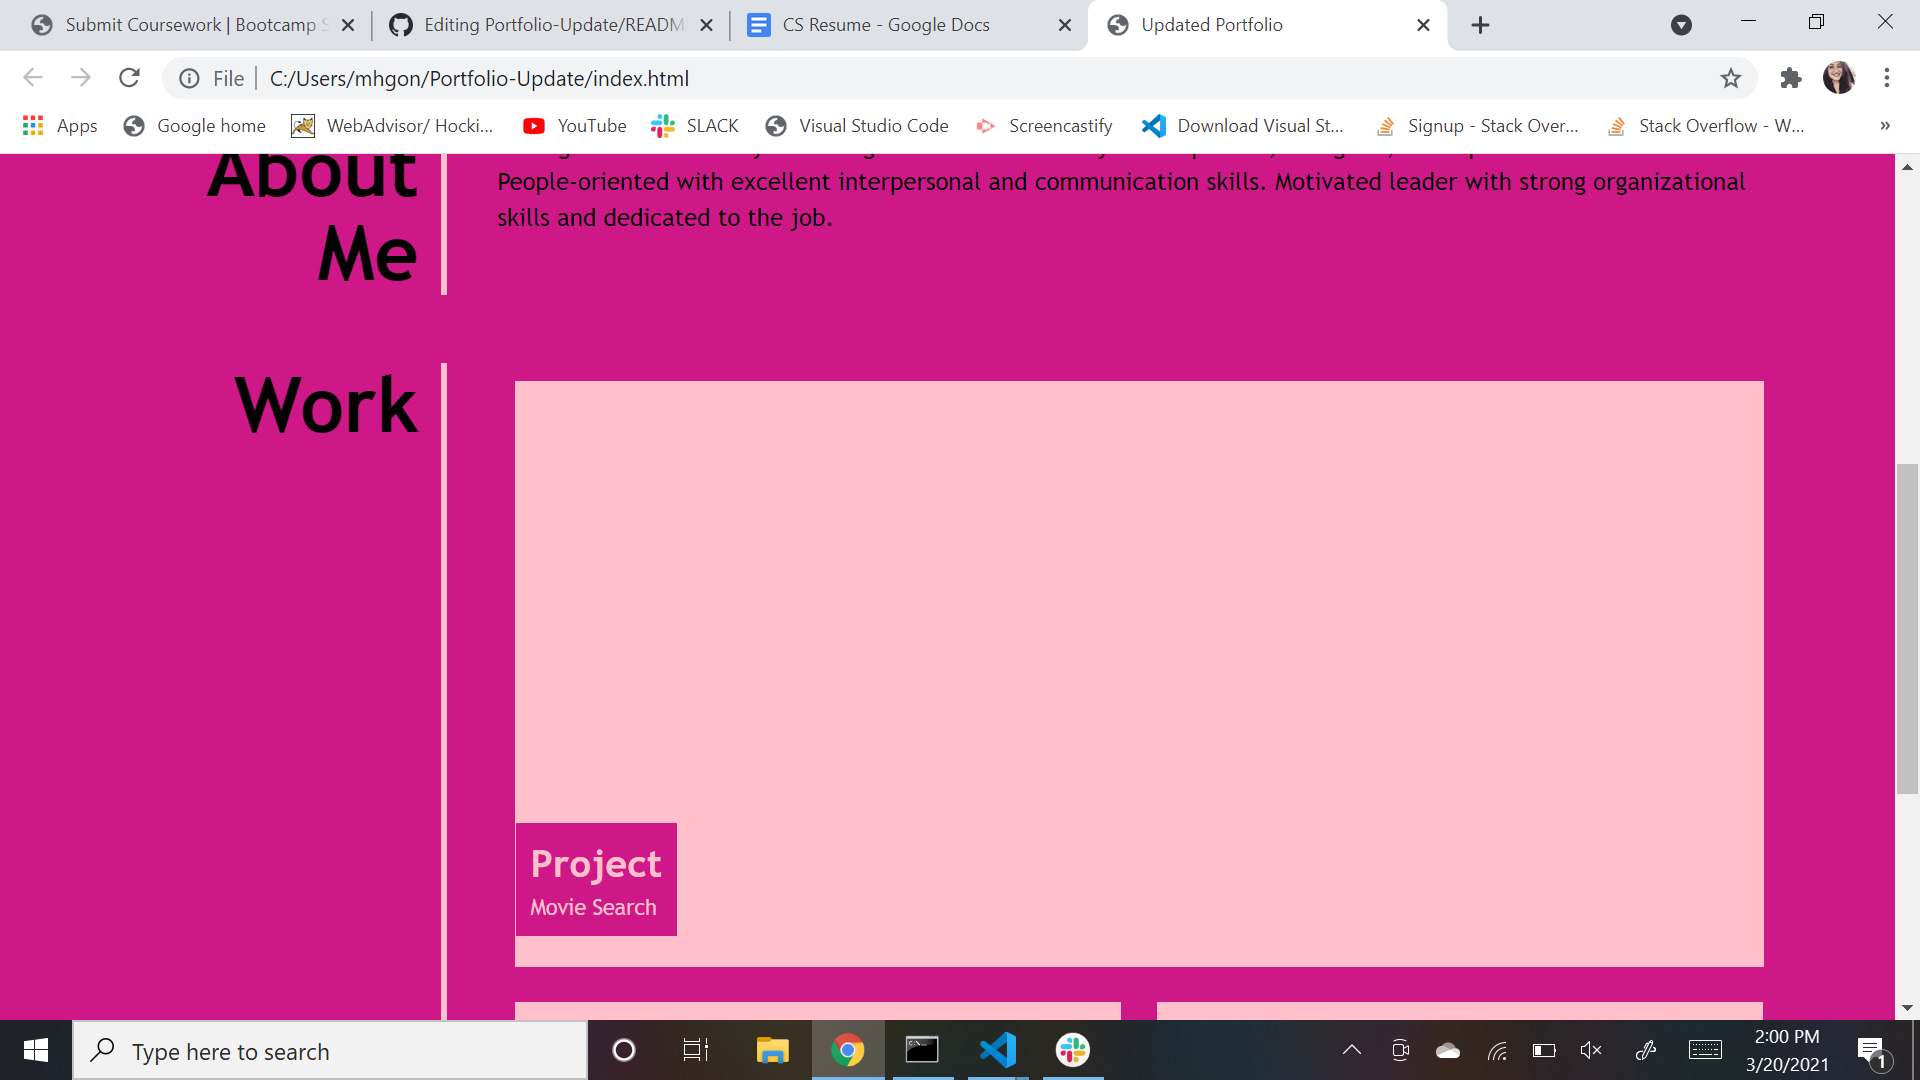
Task: Click the vertical scrollbar thumb
Action: (1907, 629)
